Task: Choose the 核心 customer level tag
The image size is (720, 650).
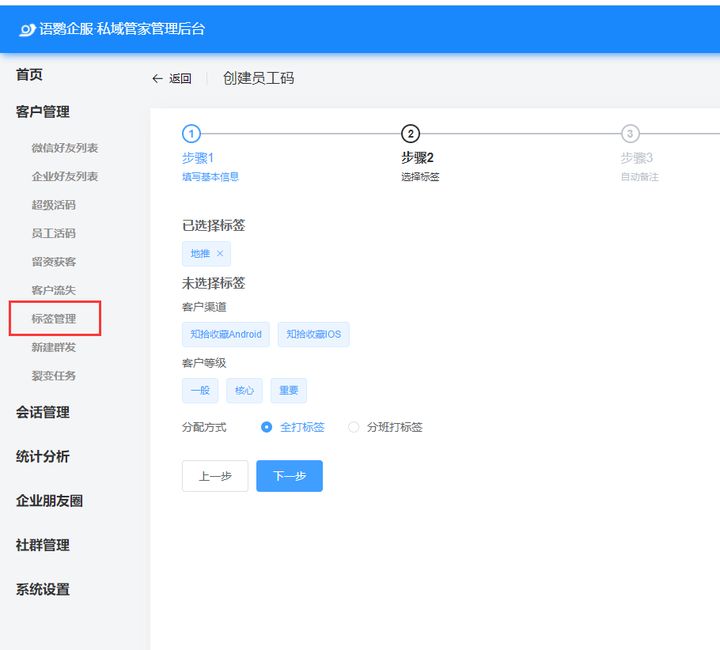Action: (244, 390)
